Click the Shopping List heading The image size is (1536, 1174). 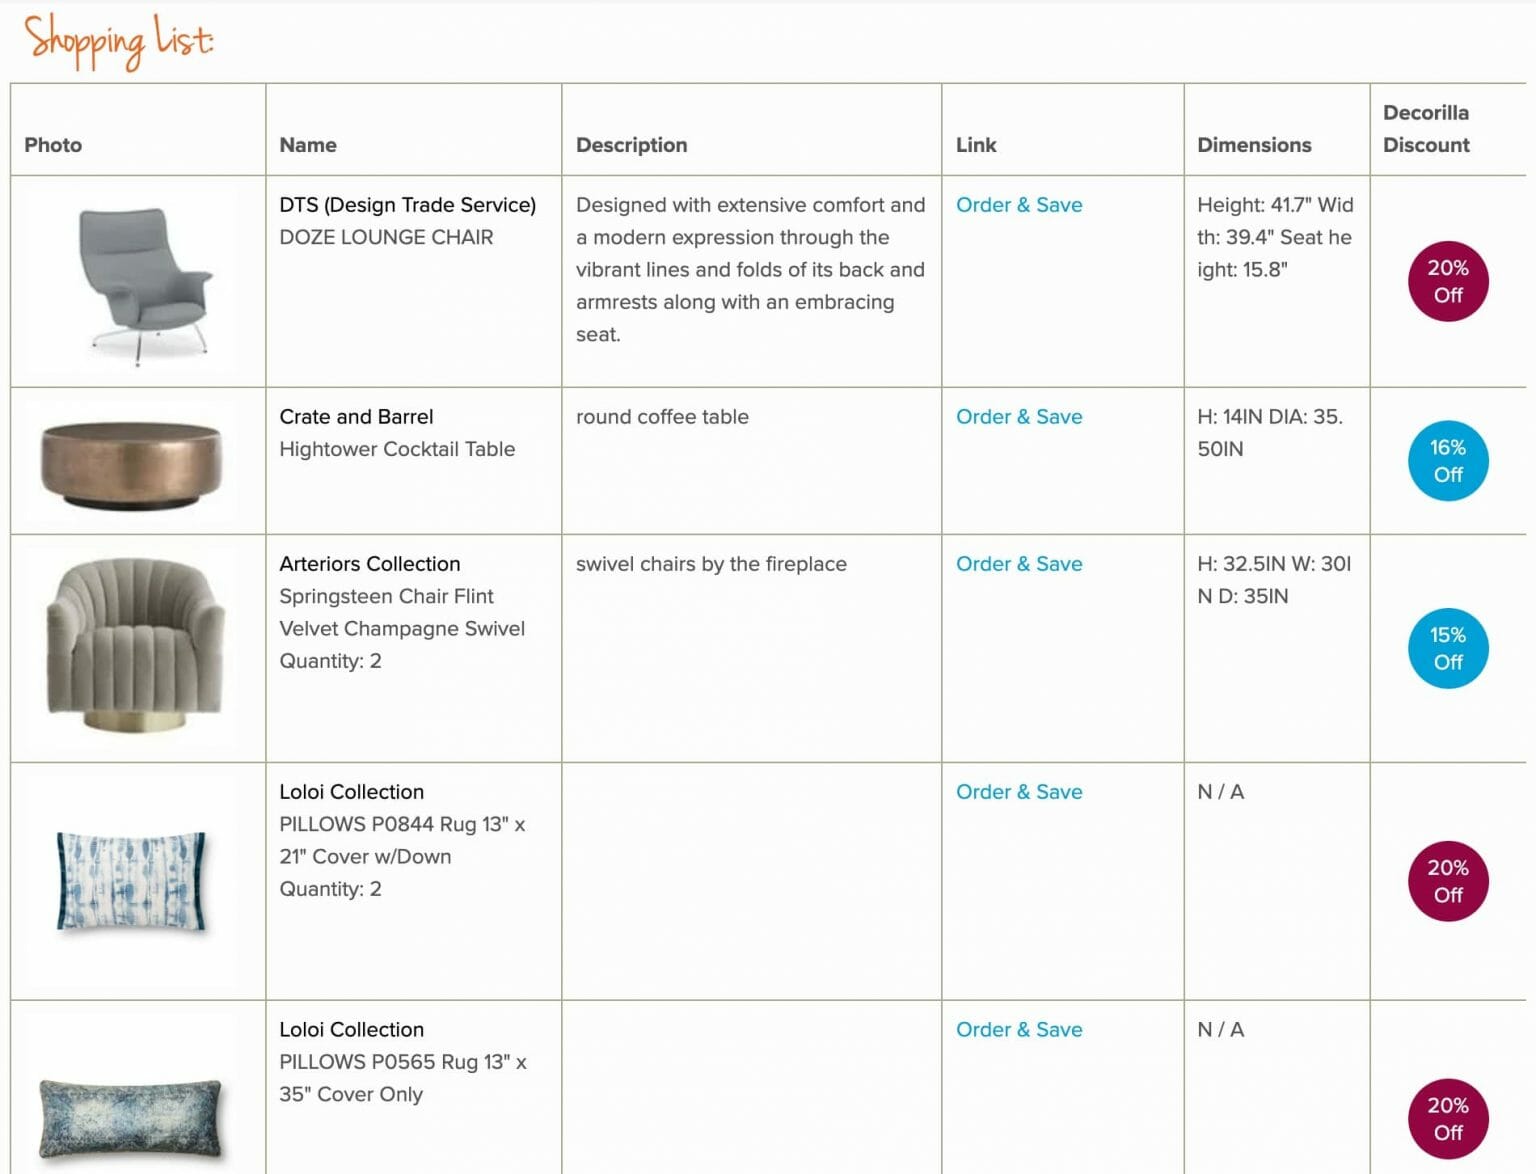(x=119, y=41)
